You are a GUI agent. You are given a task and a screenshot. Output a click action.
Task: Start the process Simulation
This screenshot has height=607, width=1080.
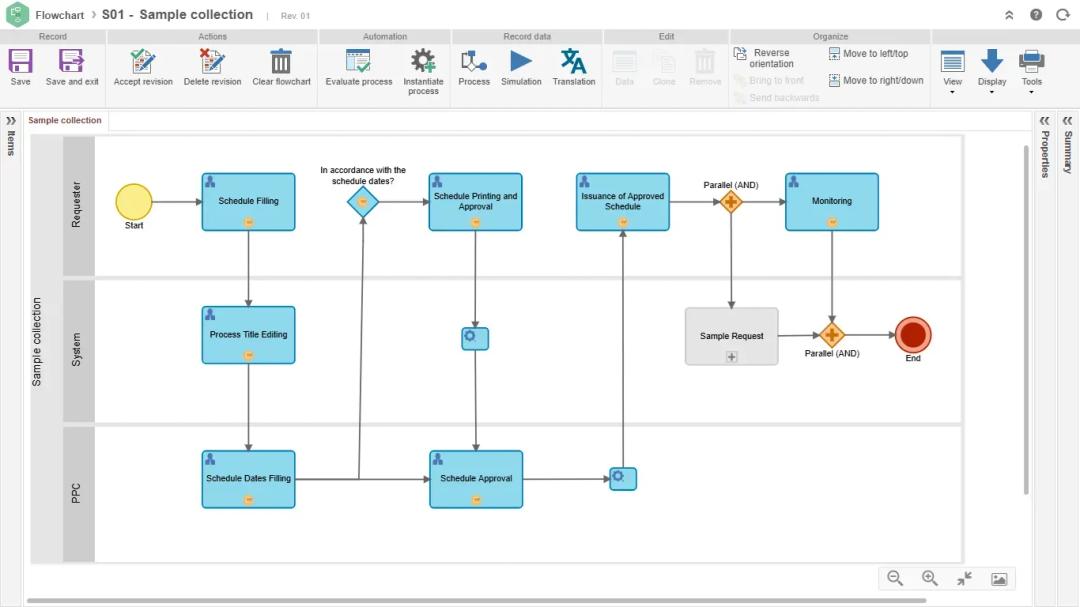point(521,62)
